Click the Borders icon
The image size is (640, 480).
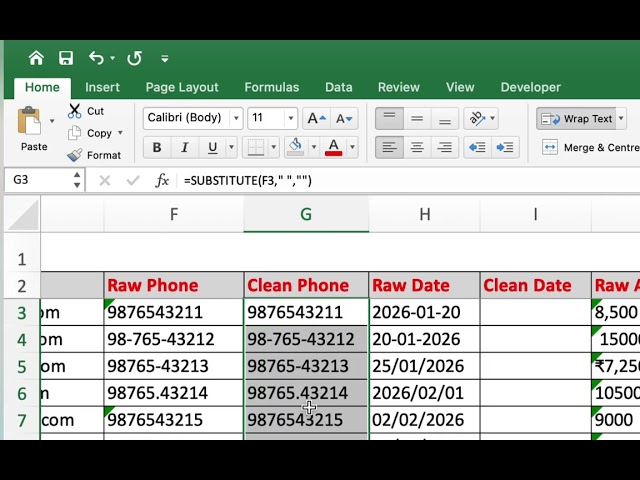pos(256,147)
